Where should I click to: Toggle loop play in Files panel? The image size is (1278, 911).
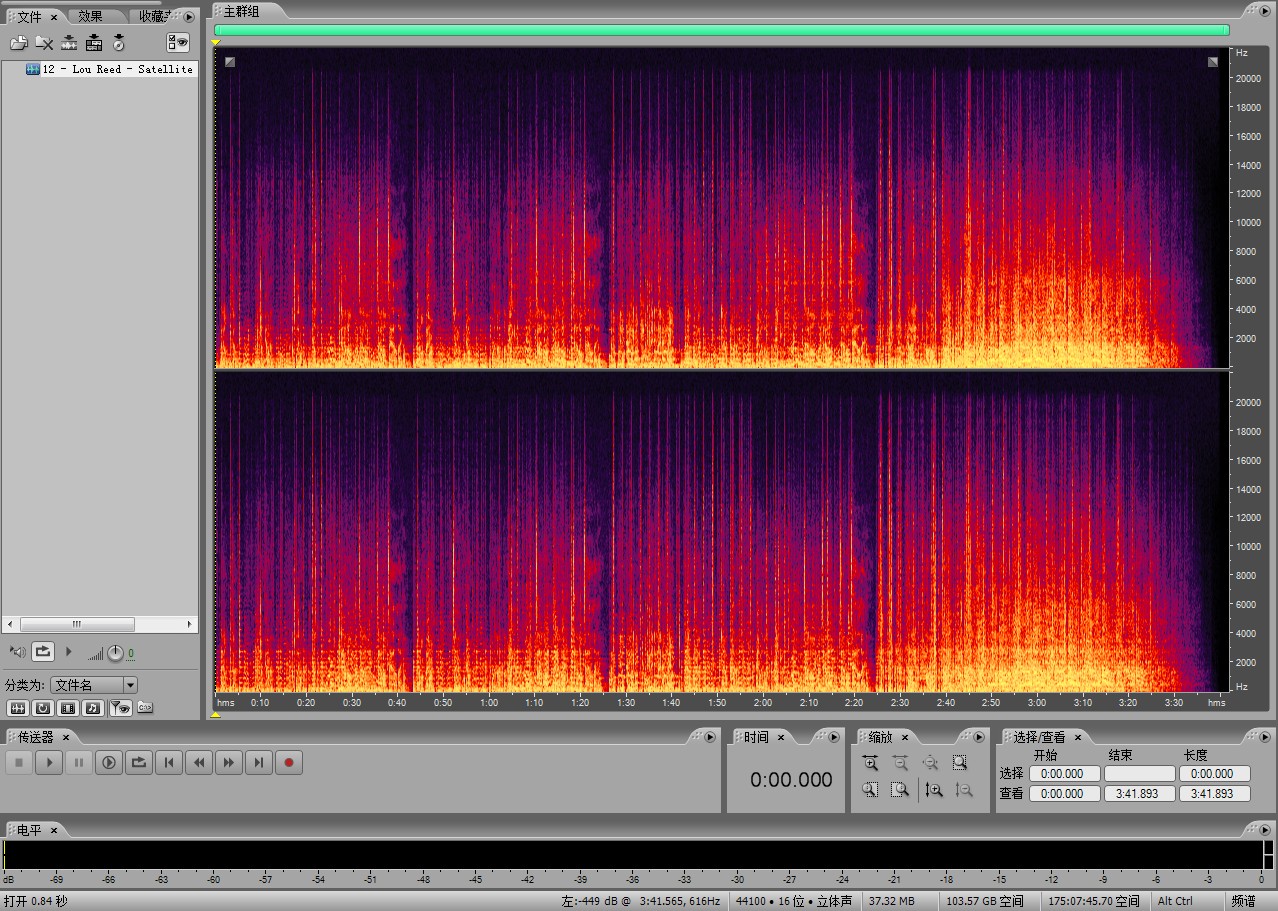pyautogui.click(x=43, y=652)
